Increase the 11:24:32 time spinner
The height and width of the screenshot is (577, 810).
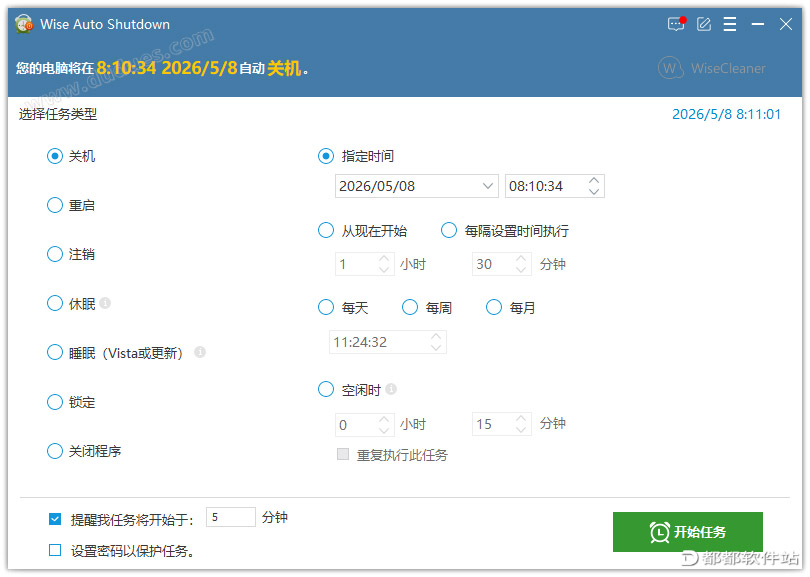coord(436,336)
